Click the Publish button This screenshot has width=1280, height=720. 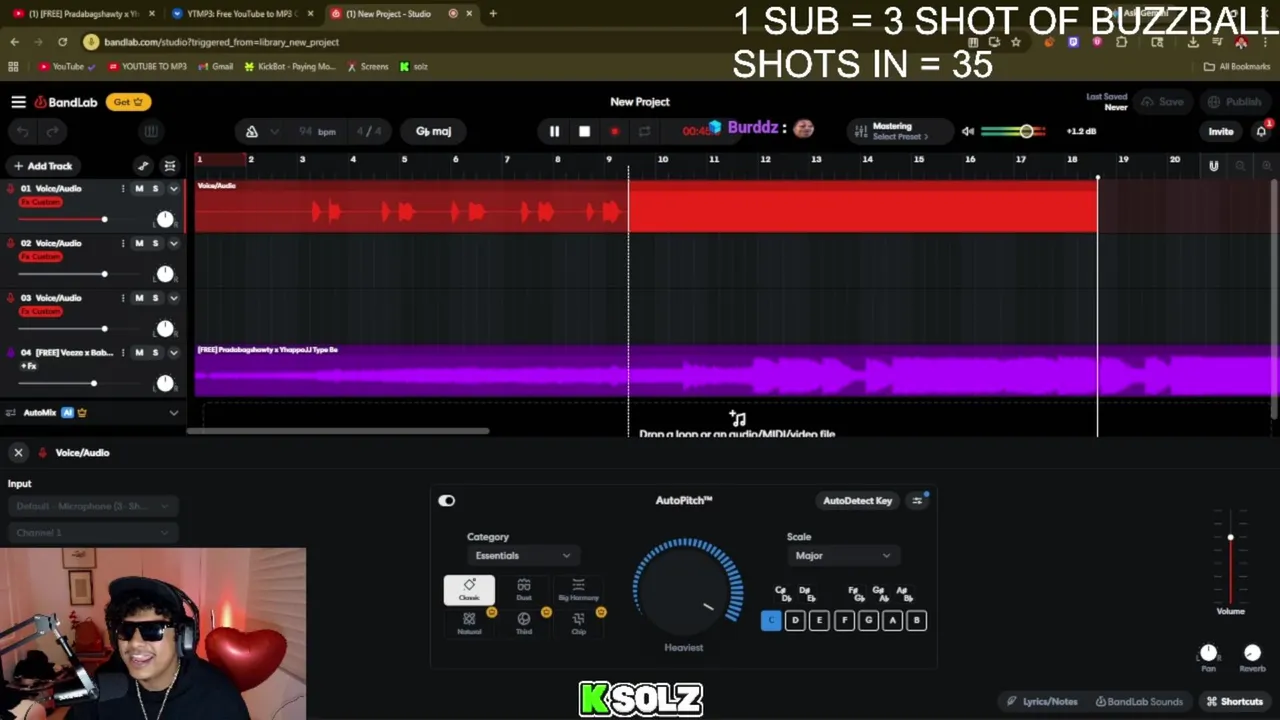1234,102
